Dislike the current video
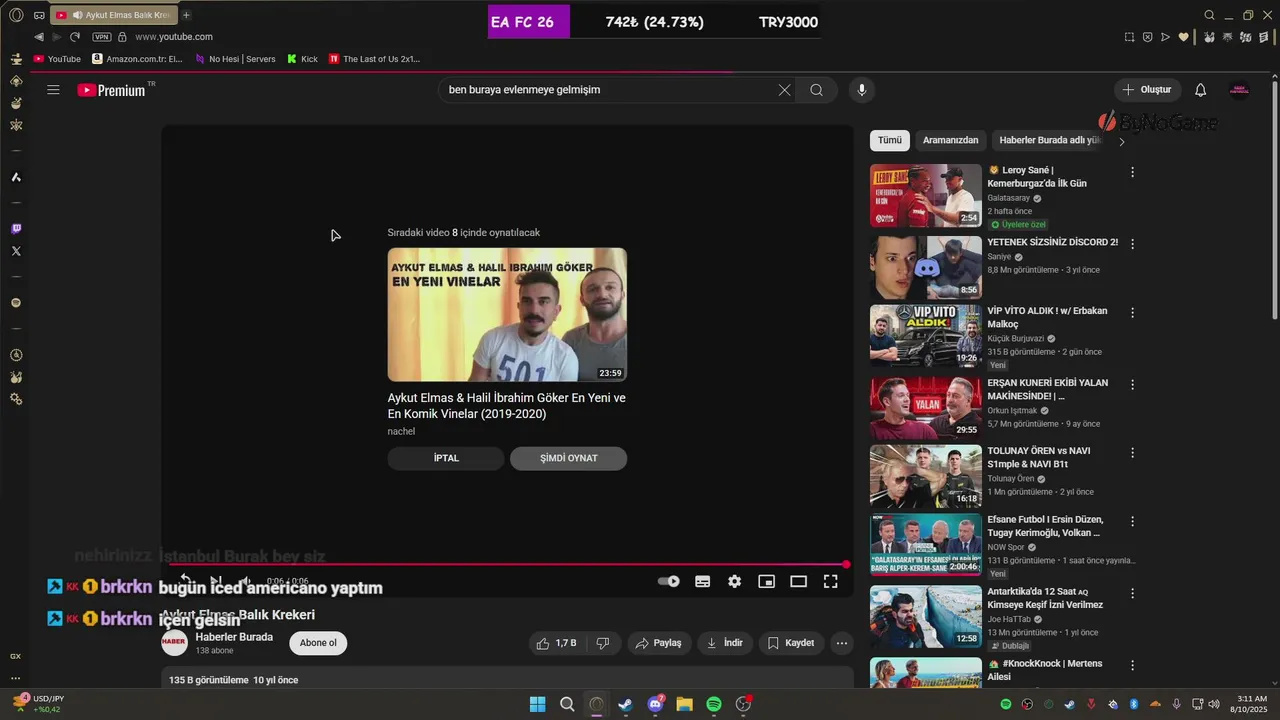Viewport: 1280px width, 720px height. tap(603, 643)
